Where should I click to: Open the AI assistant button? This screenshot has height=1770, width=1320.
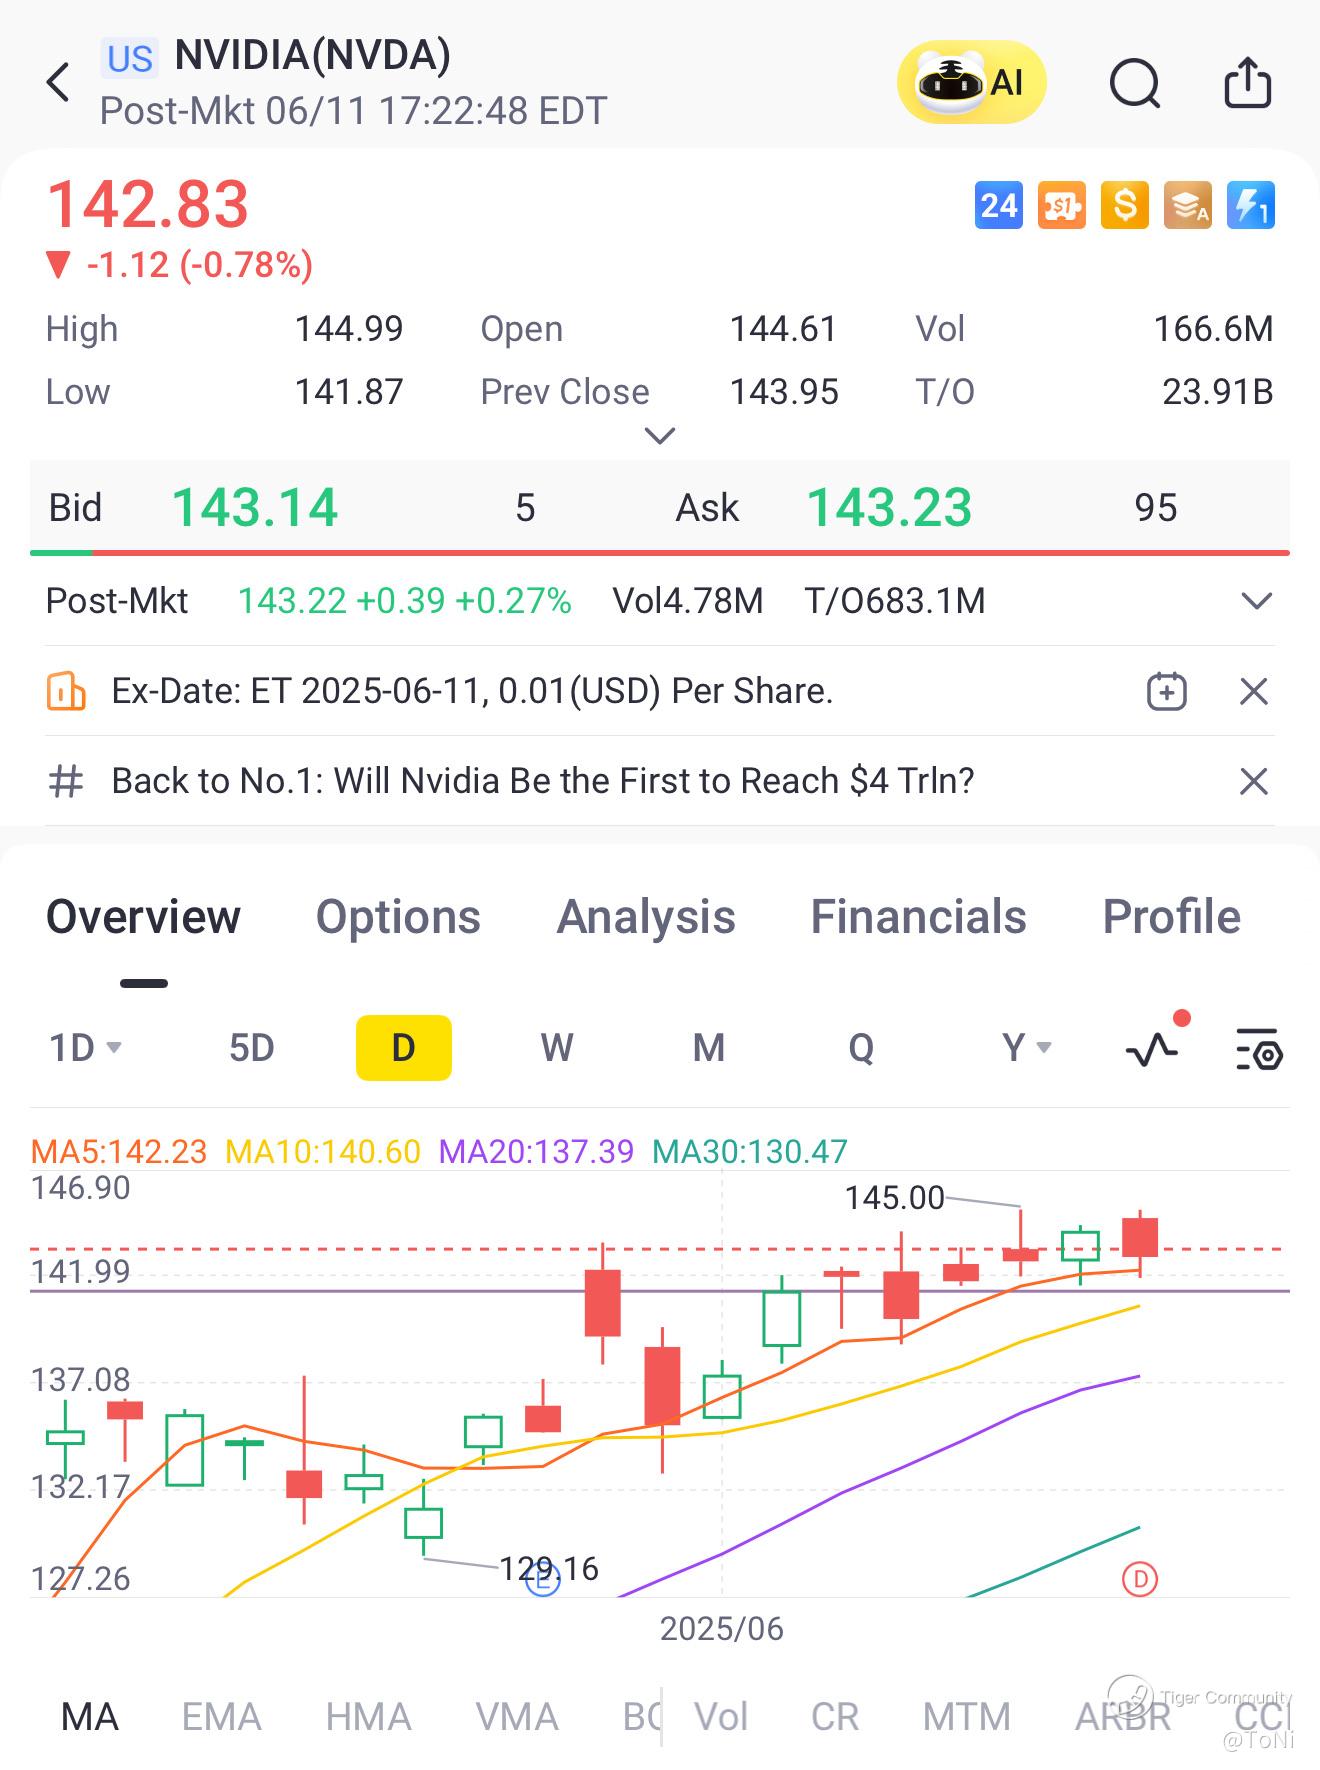click(971, 82)
